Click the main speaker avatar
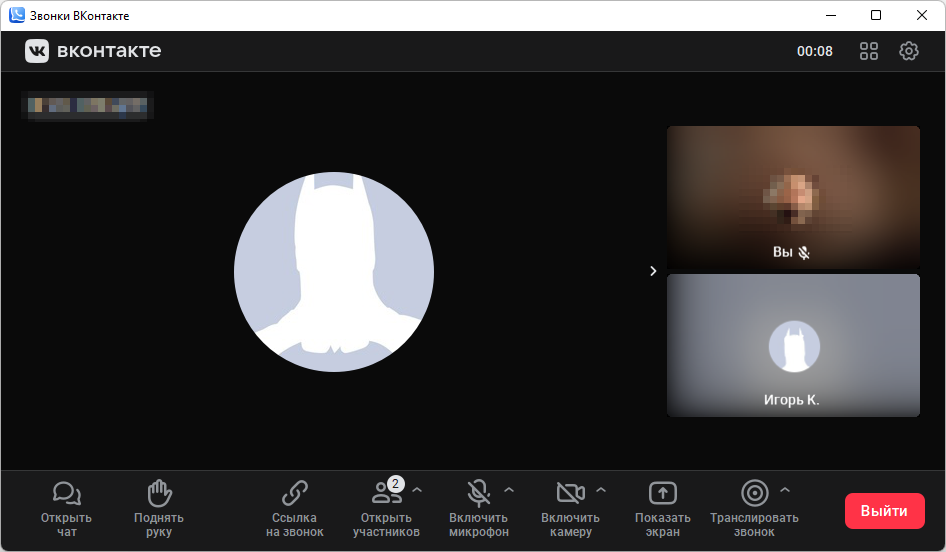Viewport: 946px width, 552px height. (x=334, y=272)
